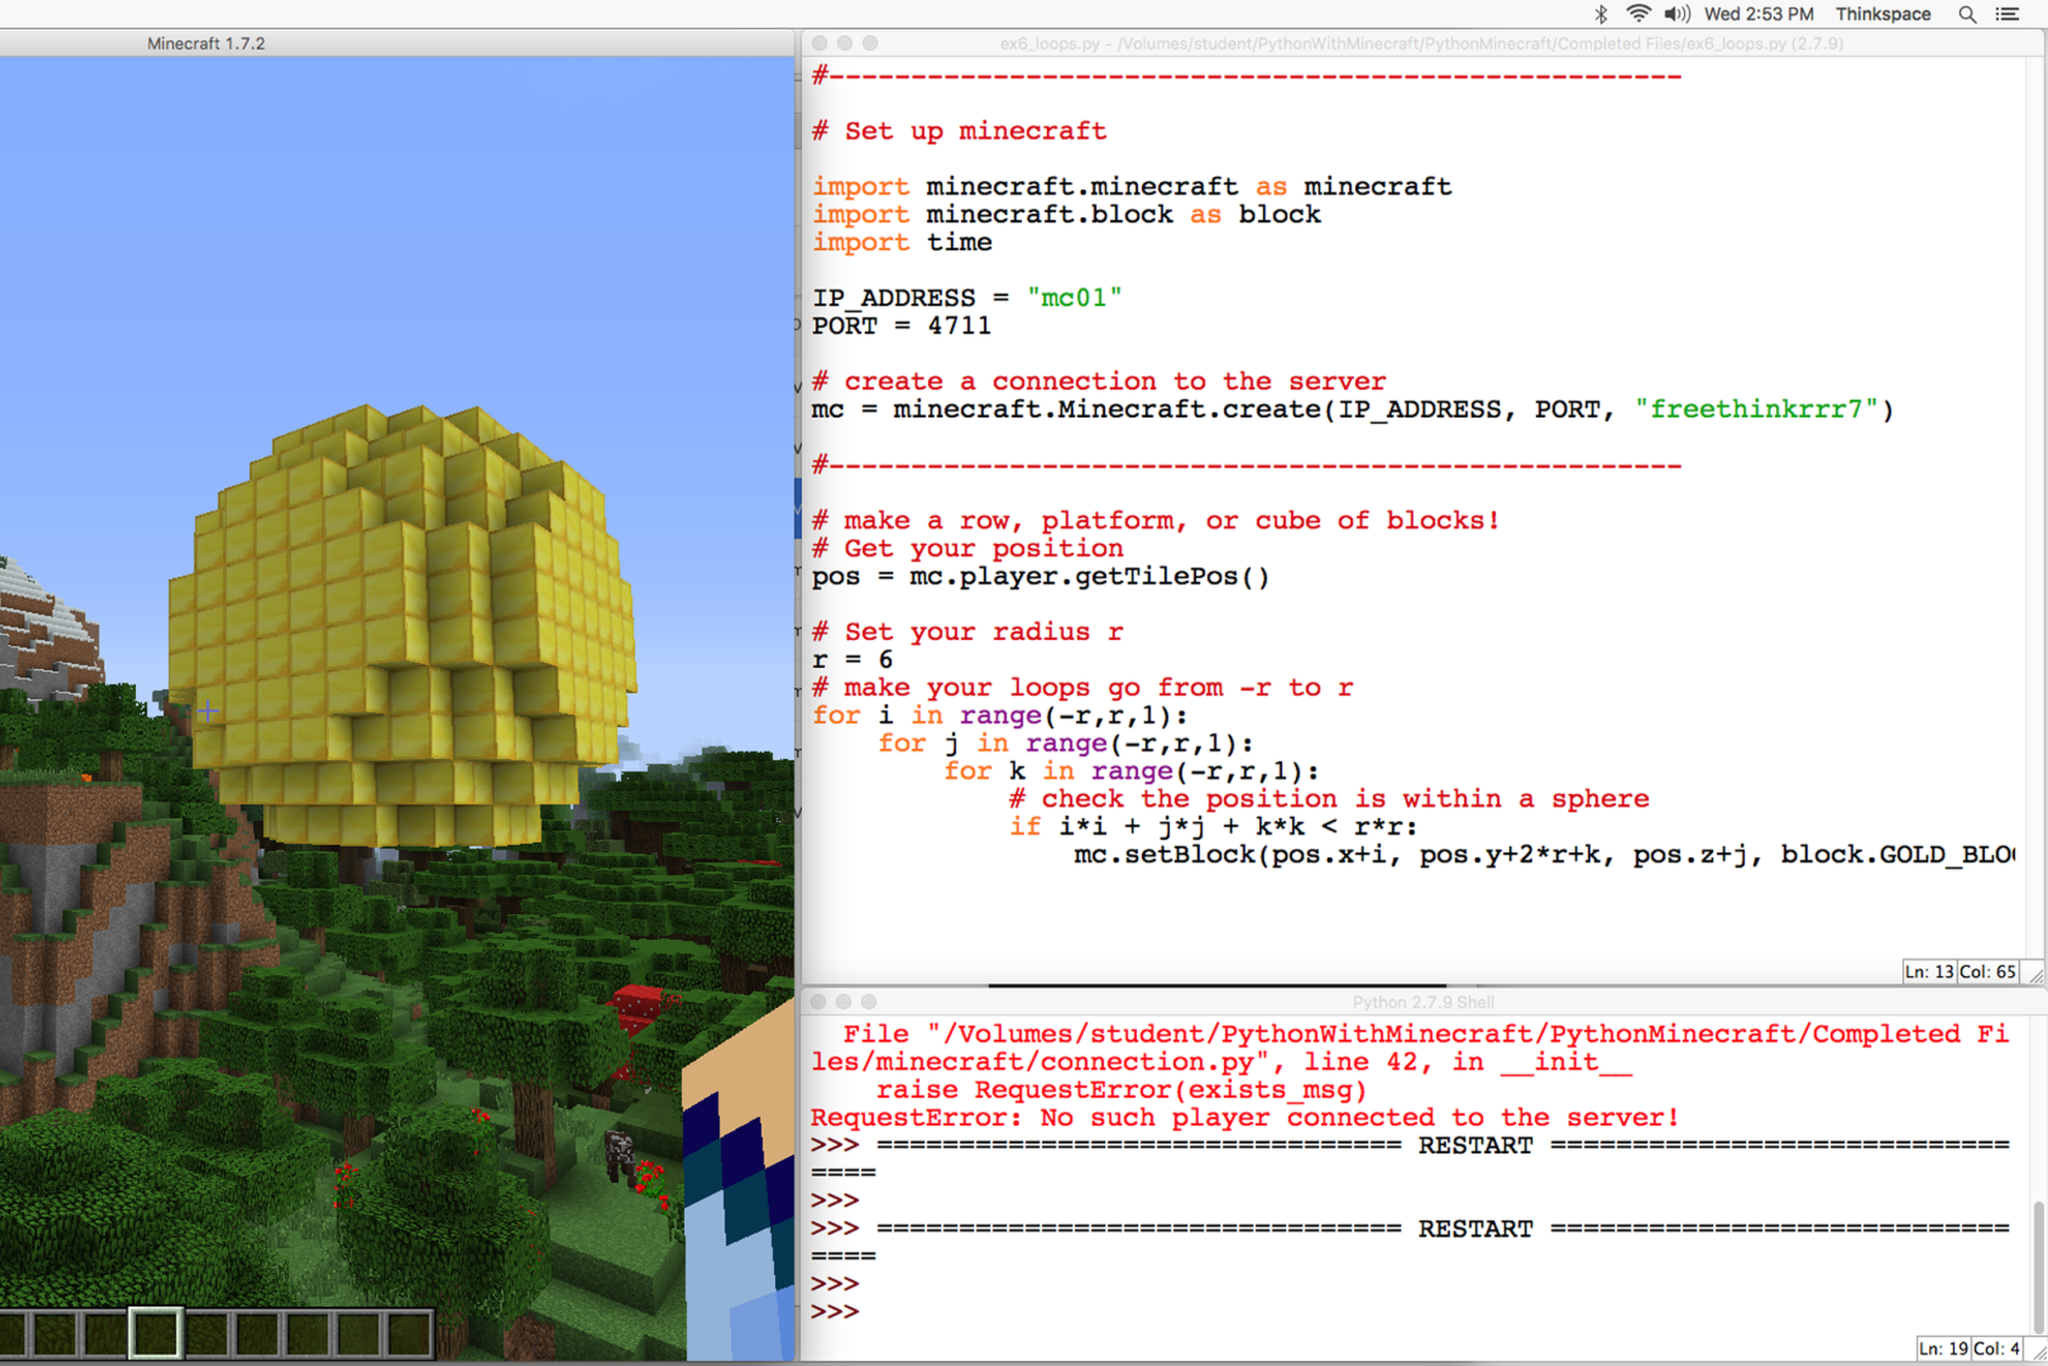Image resolution: width=2048 pixels, height=1366 pixels.
Task: Open the Wi-Fi menu icon
Action: pos(1638,14)
